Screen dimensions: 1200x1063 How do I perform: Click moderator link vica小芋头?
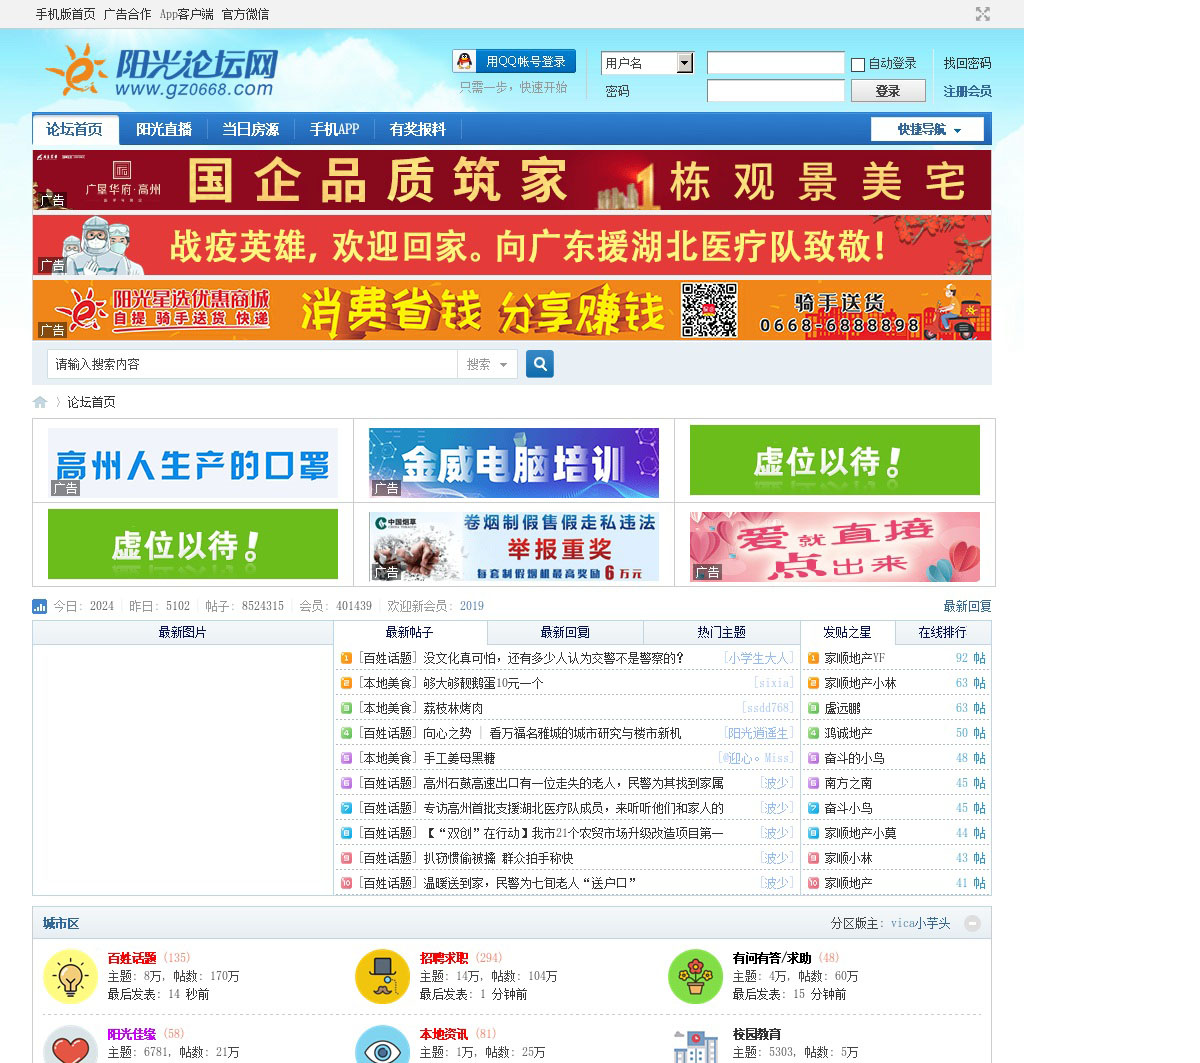click(x=920, y=923)
